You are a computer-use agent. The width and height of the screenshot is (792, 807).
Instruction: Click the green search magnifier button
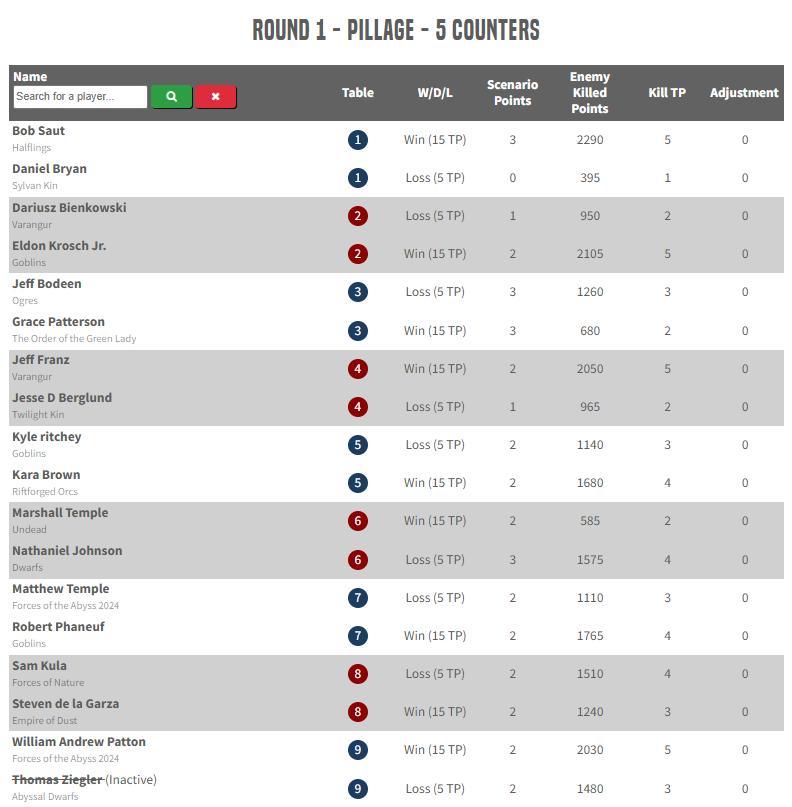[x=171, y=97]
